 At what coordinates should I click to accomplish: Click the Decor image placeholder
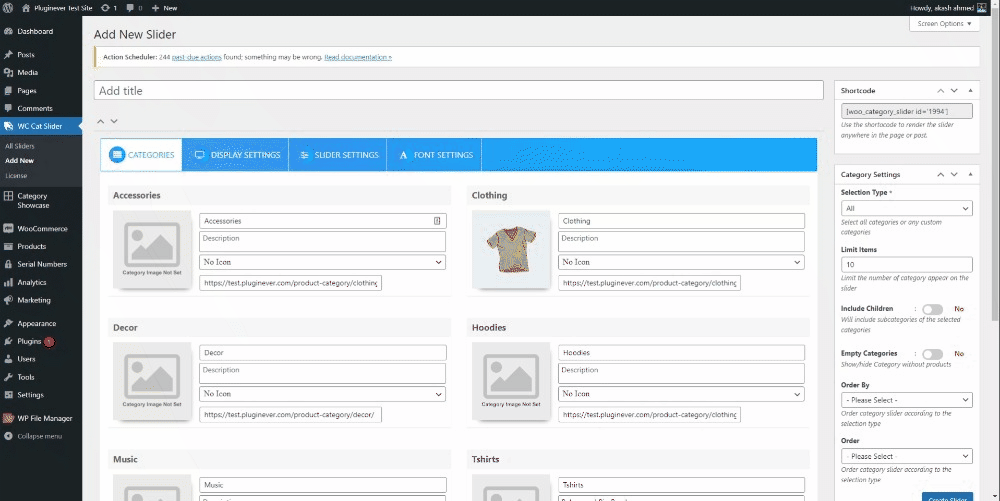[152, 381]
